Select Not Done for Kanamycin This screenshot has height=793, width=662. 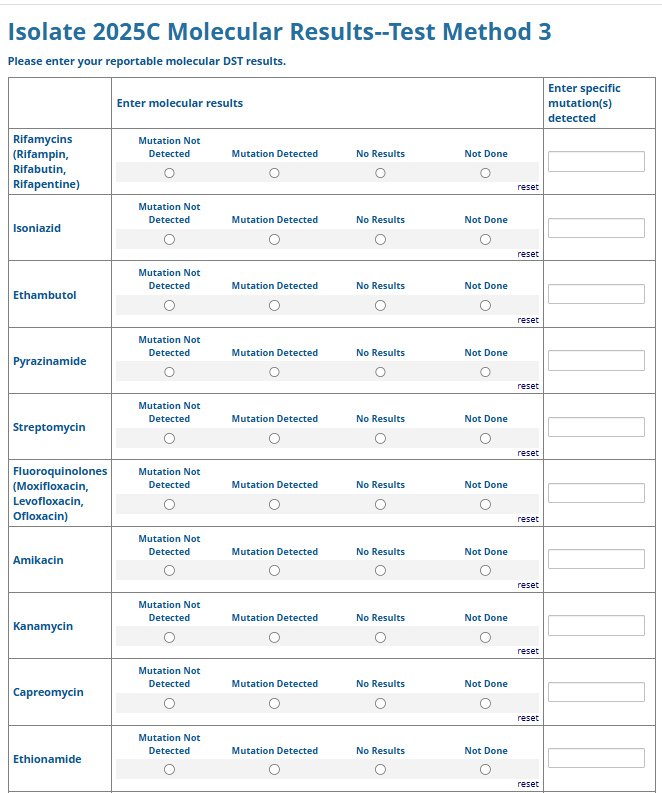(x=485, y=637)
